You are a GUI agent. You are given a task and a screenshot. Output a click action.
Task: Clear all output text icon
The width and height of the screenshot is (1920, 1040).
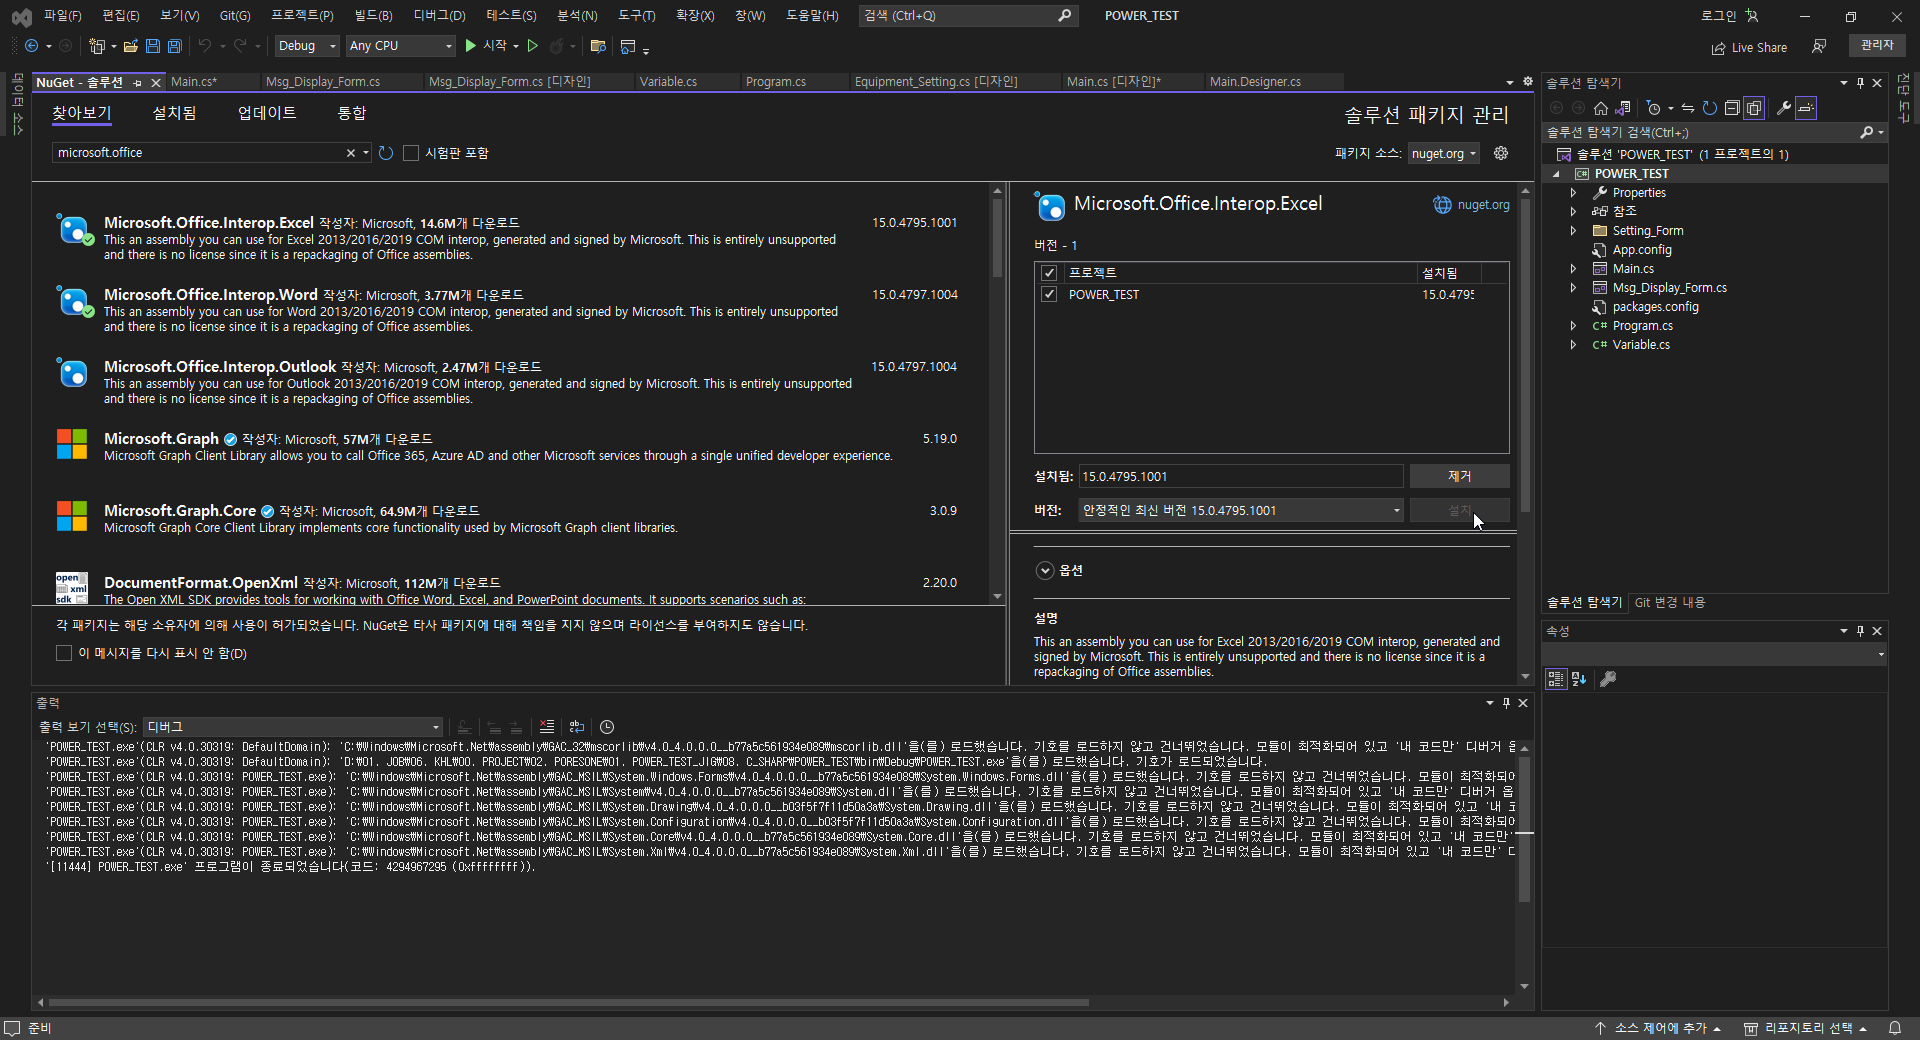click(x=546, y=727)
